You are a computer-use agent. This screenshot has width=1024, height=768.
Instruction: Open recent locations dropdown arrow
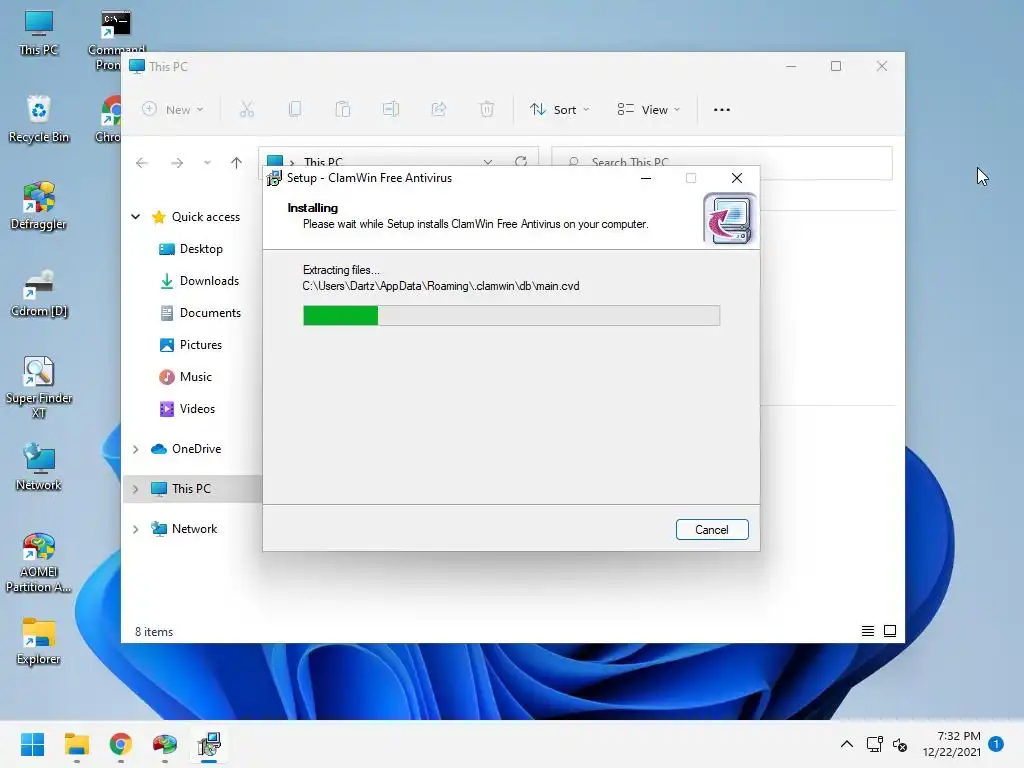(x=207, y=163)
